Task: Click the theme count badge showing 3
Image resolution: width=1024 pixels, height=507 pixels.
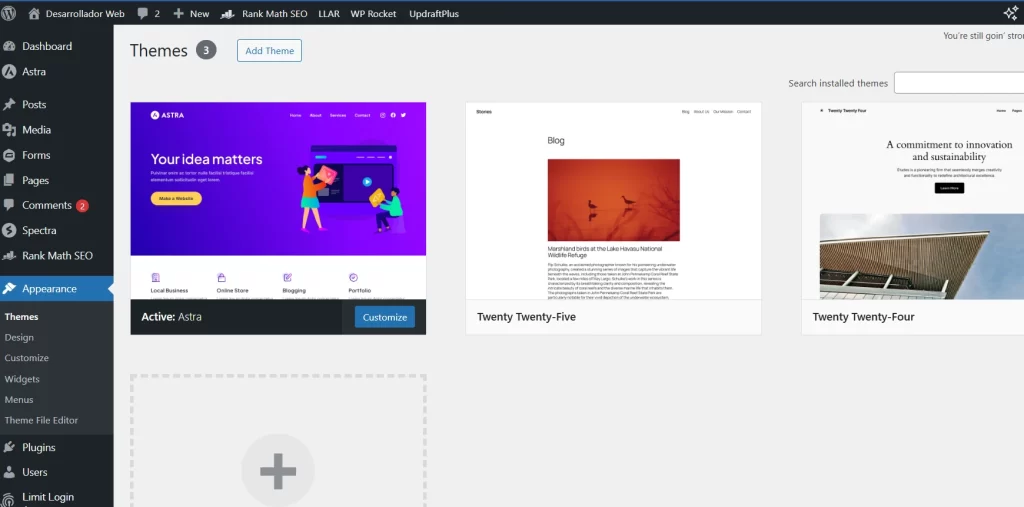Action: [206, 50]
